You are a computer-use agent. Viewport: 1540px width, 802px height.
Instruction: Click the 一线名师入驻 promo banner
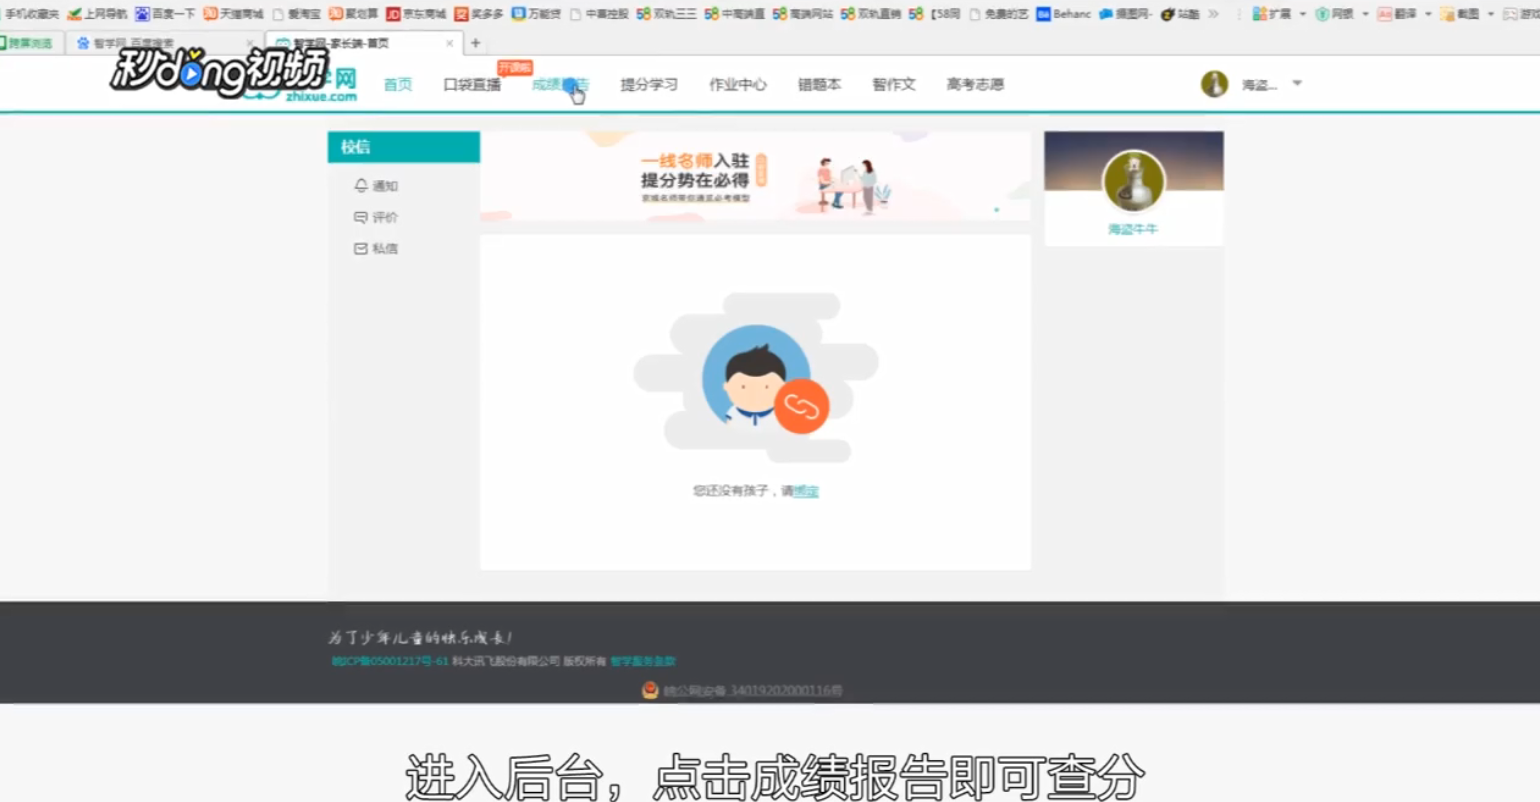point(754,177)
